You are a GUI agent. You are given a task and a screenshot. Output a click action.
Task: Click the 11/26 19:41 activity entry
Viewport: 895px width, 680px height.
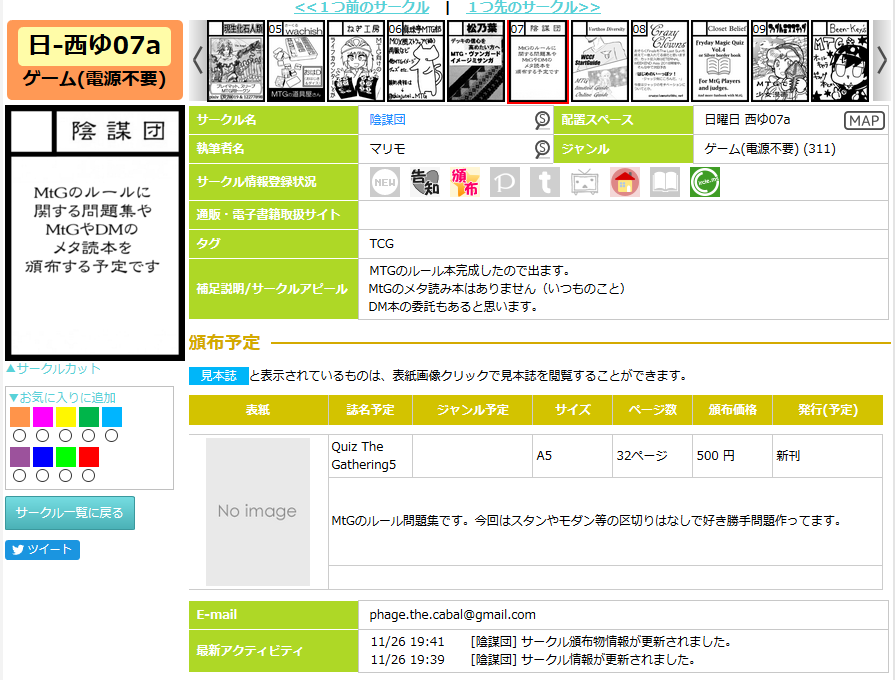click(x=551, y=642)
